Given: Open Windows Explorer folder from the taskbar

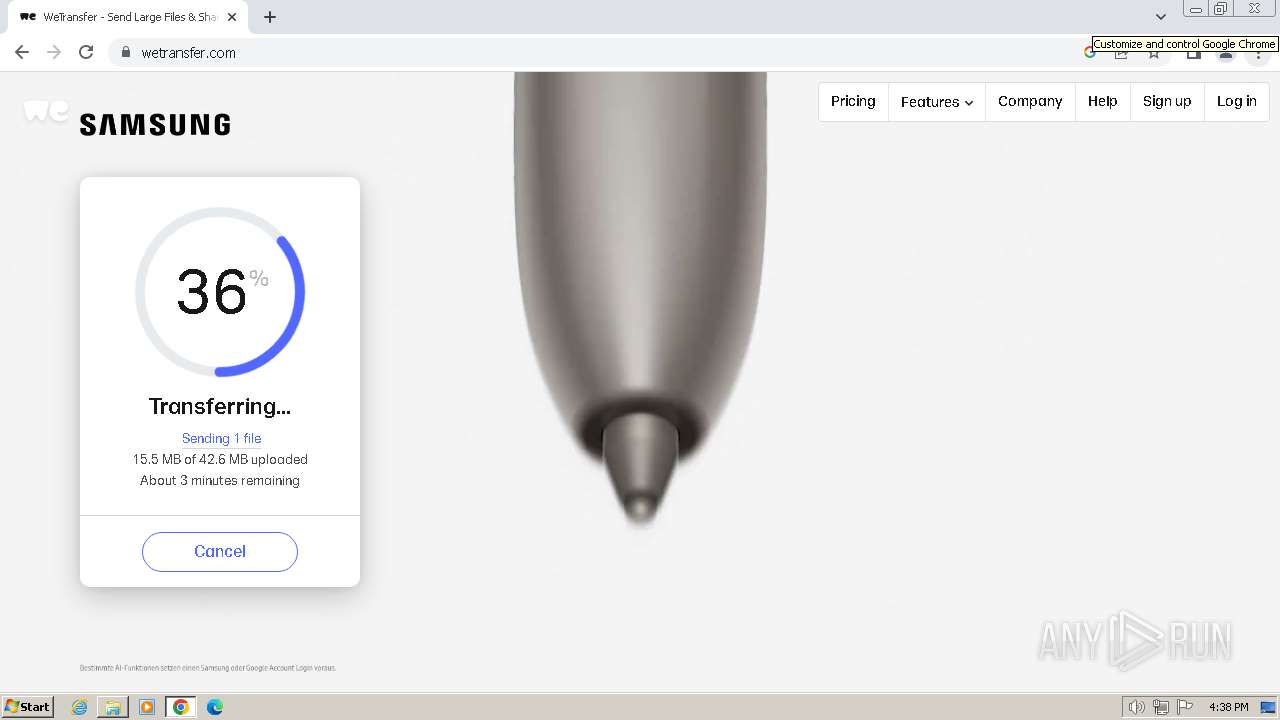Looking at the screenshot, I should pos(113,707).
